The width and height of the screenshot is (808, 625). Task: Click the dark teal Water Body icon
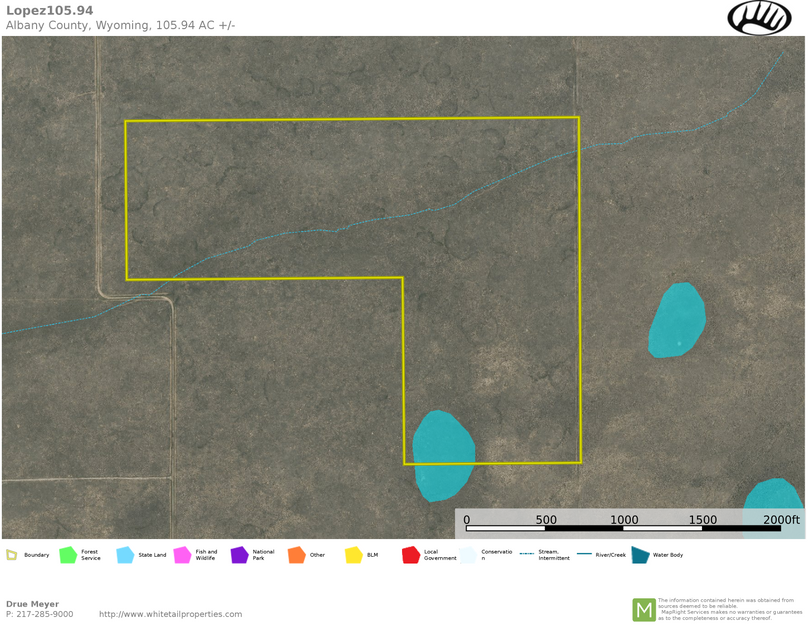pos(640,555)
